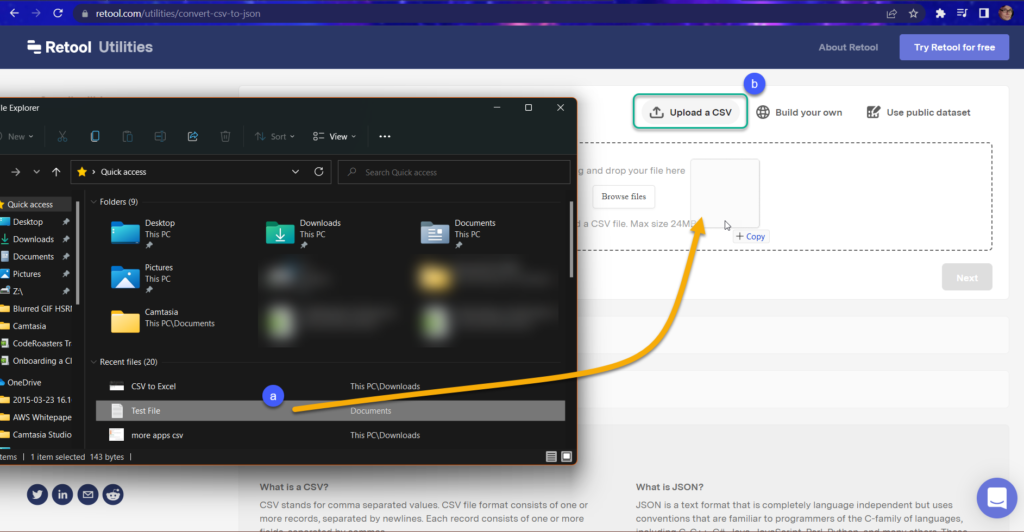Collapse the Folders (9) section

point(94,202)
